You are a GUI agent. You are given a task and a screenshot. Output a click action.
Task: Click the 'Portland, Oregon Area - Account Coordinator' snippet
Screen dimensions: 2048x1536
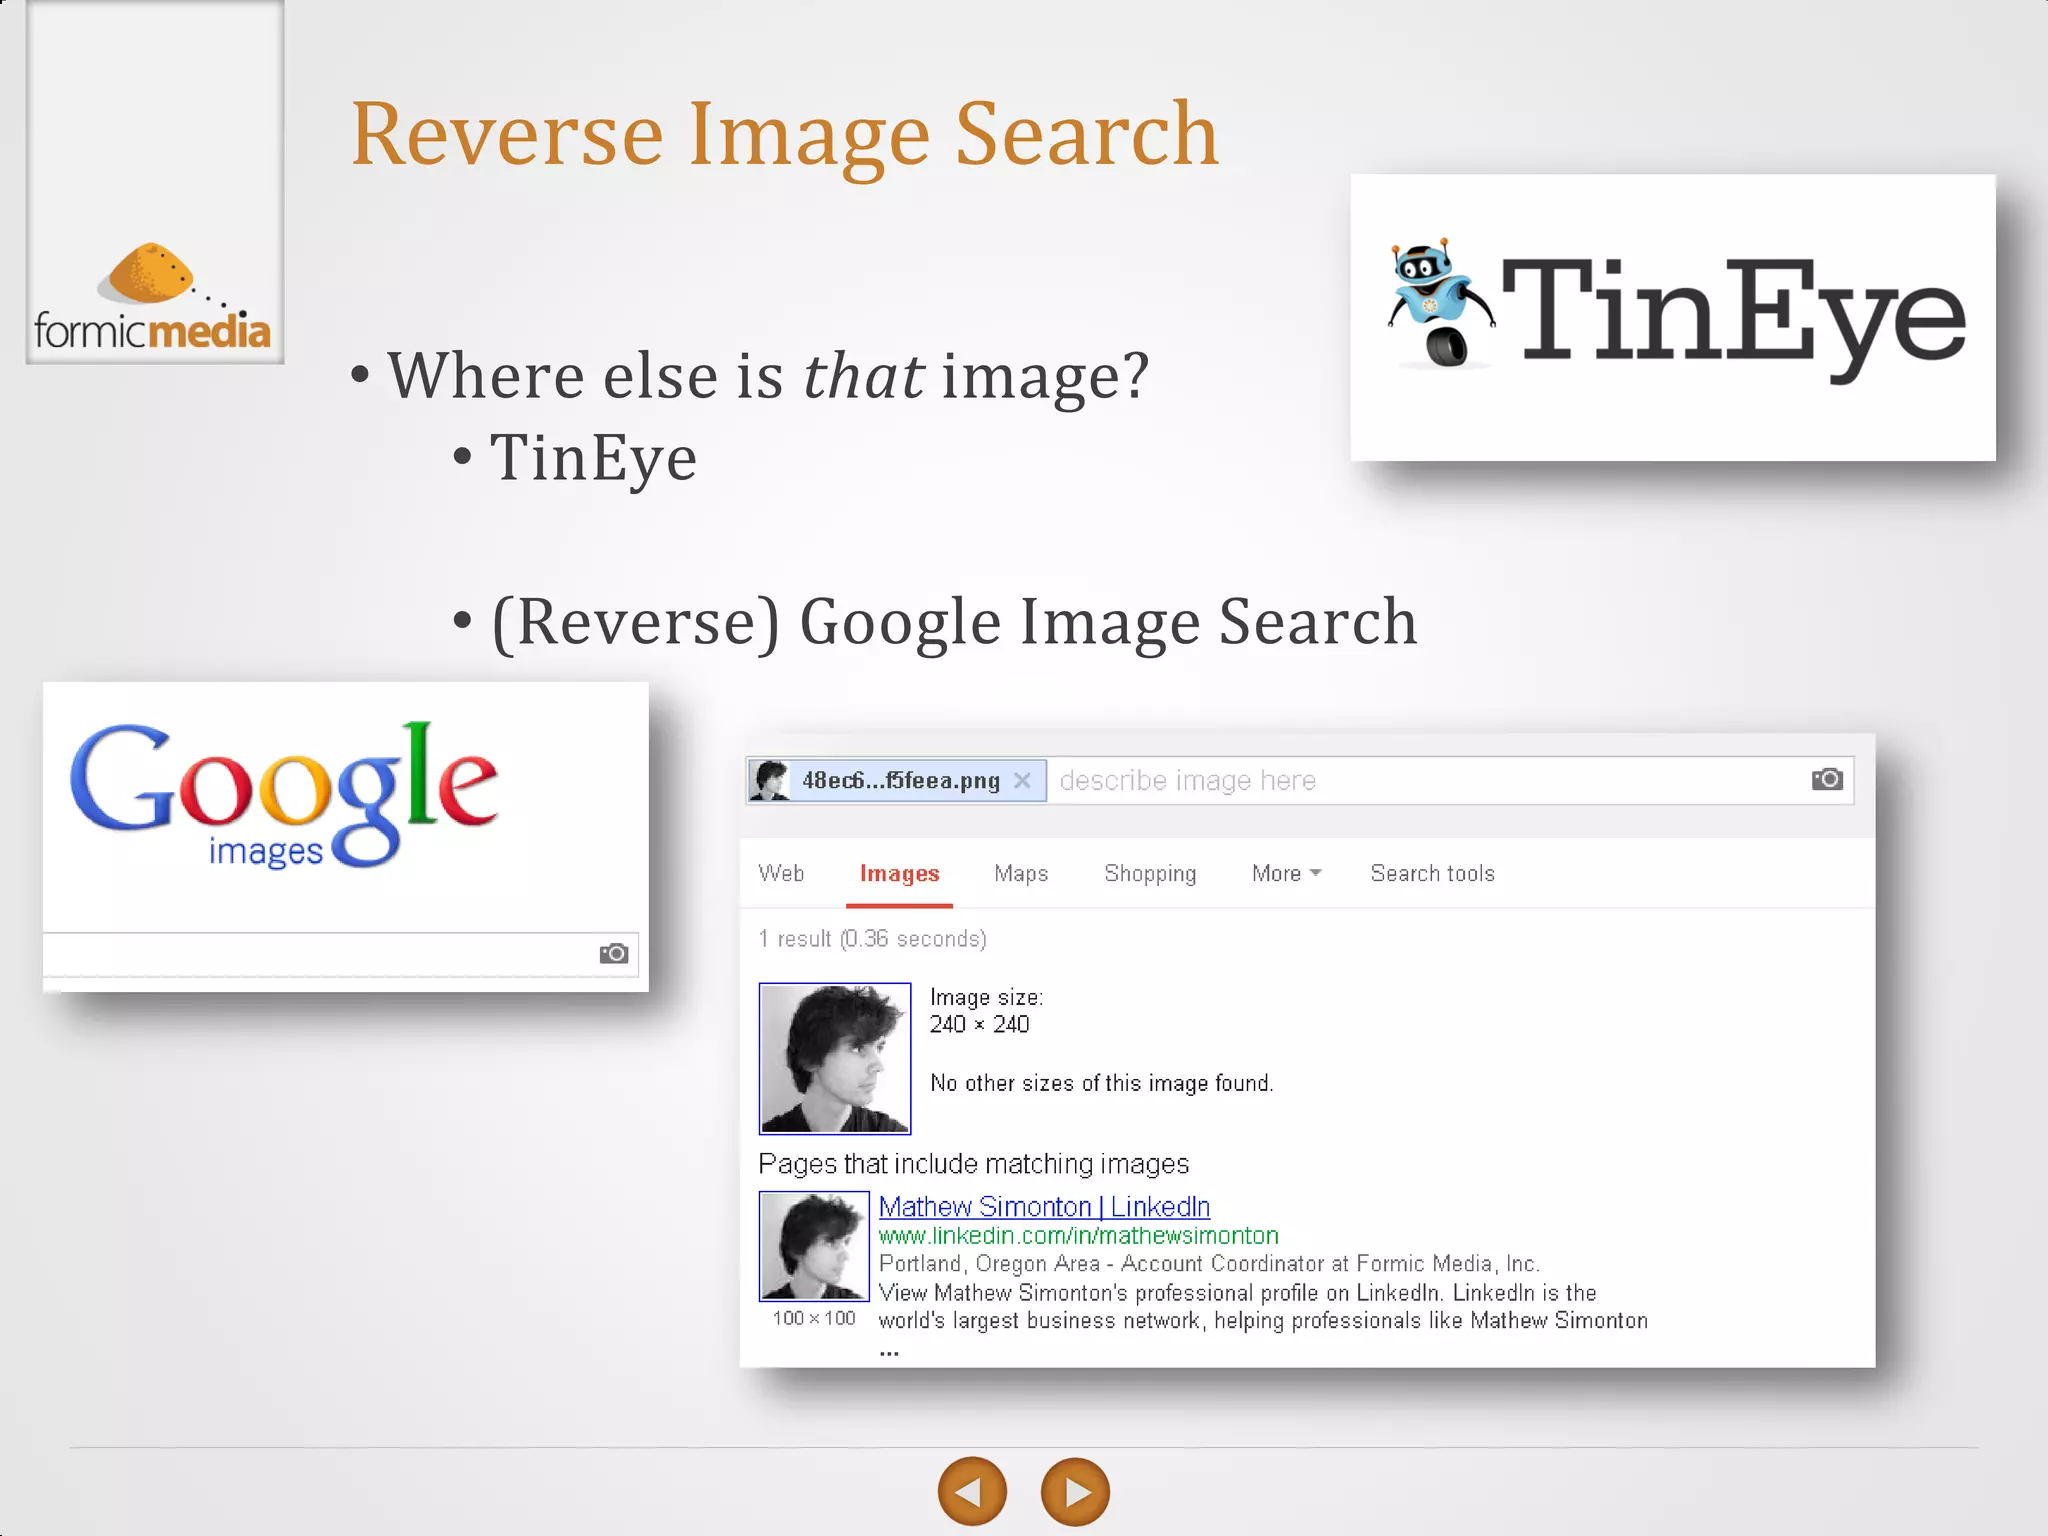1209,1264
